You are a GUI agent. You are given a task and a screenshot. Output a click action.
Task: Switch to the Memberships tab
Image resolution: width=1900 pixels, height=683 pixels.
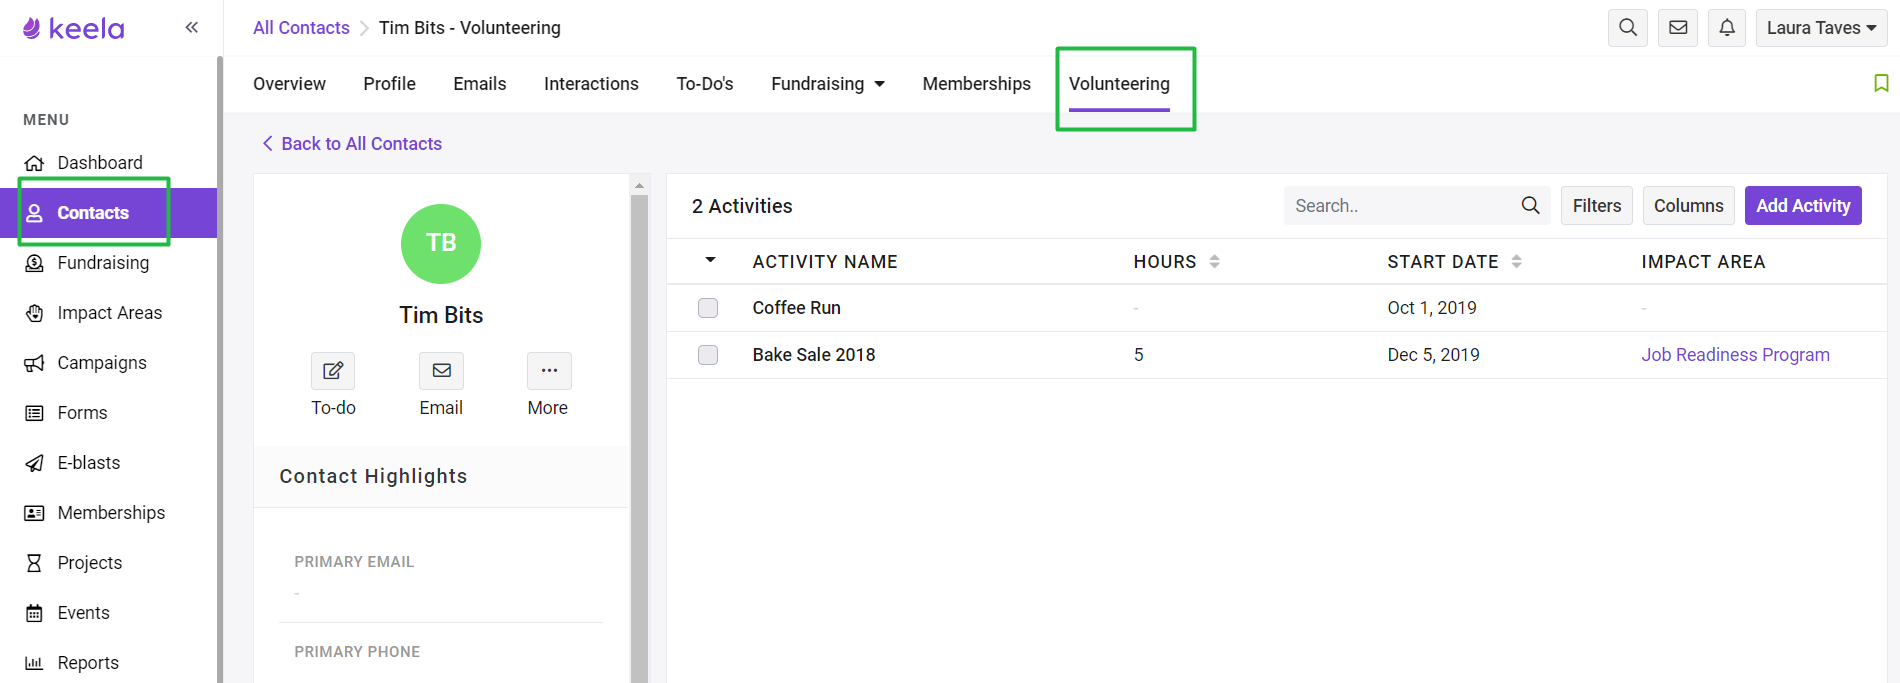(x=977, y=84)
